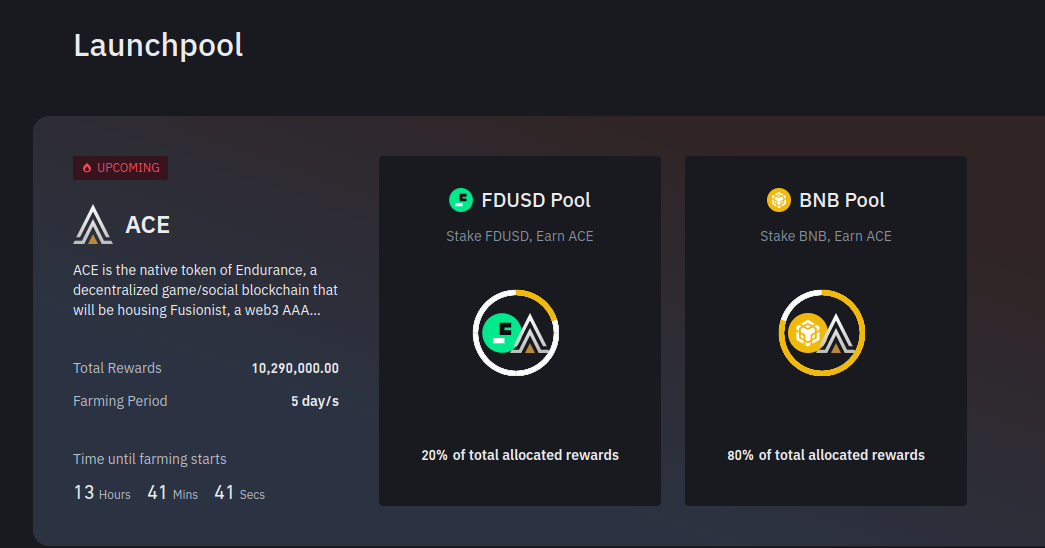Screen dimensions: 1045x548
Task: Click the BNB coin icon beside BNB Pool
Action: click(x=778, y=200)
